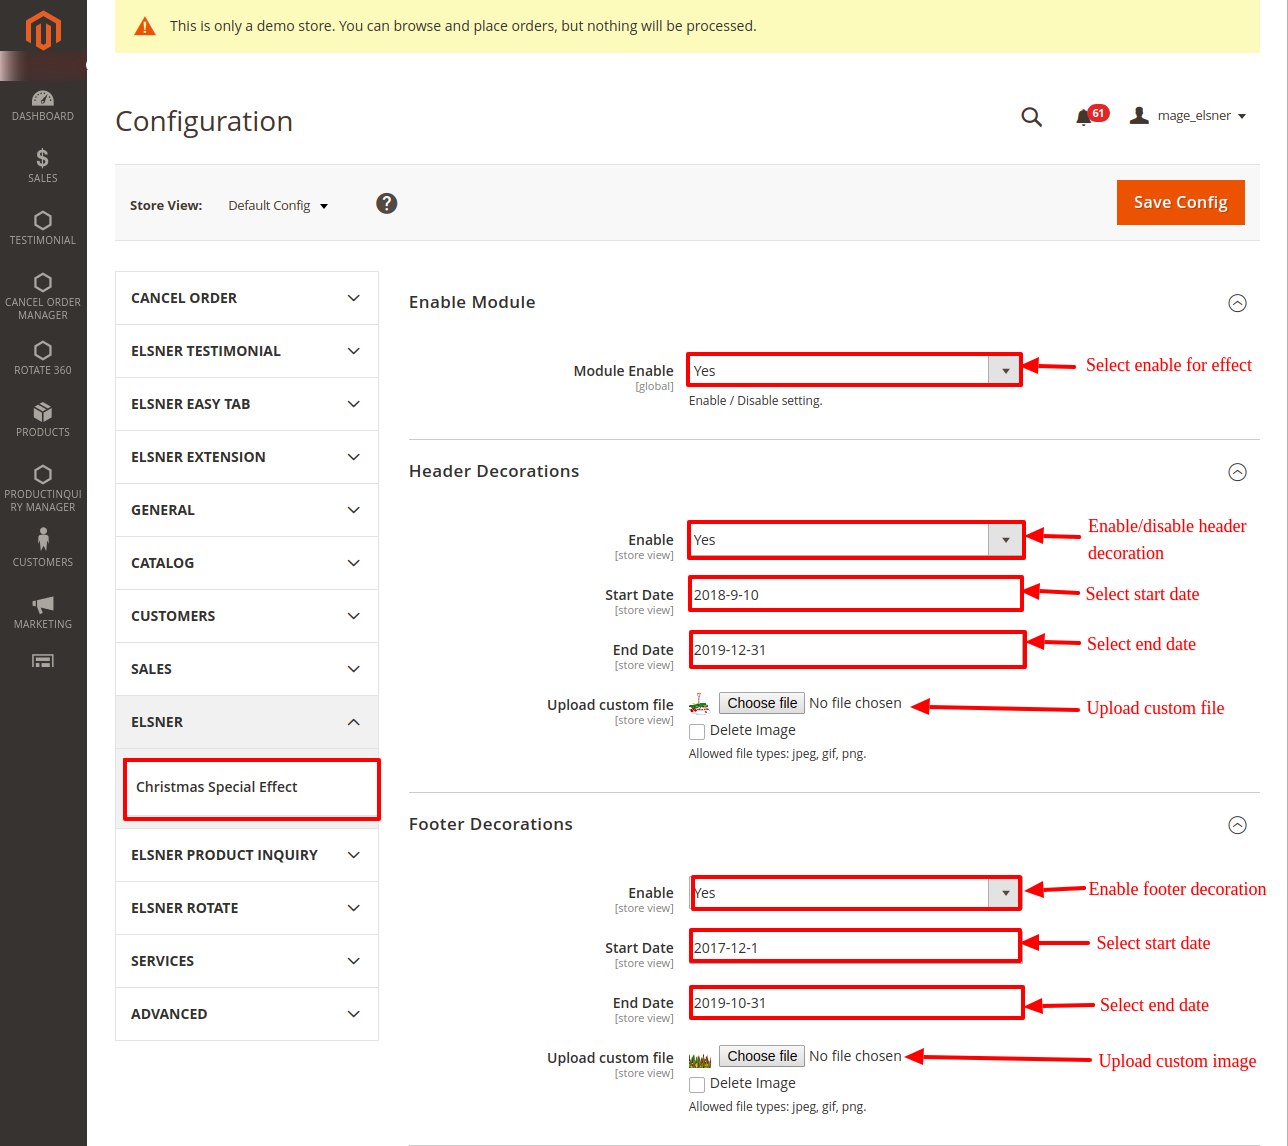Open the notifications bell icon
Screen dimensions: 1288x1146
click(1084, 117)
